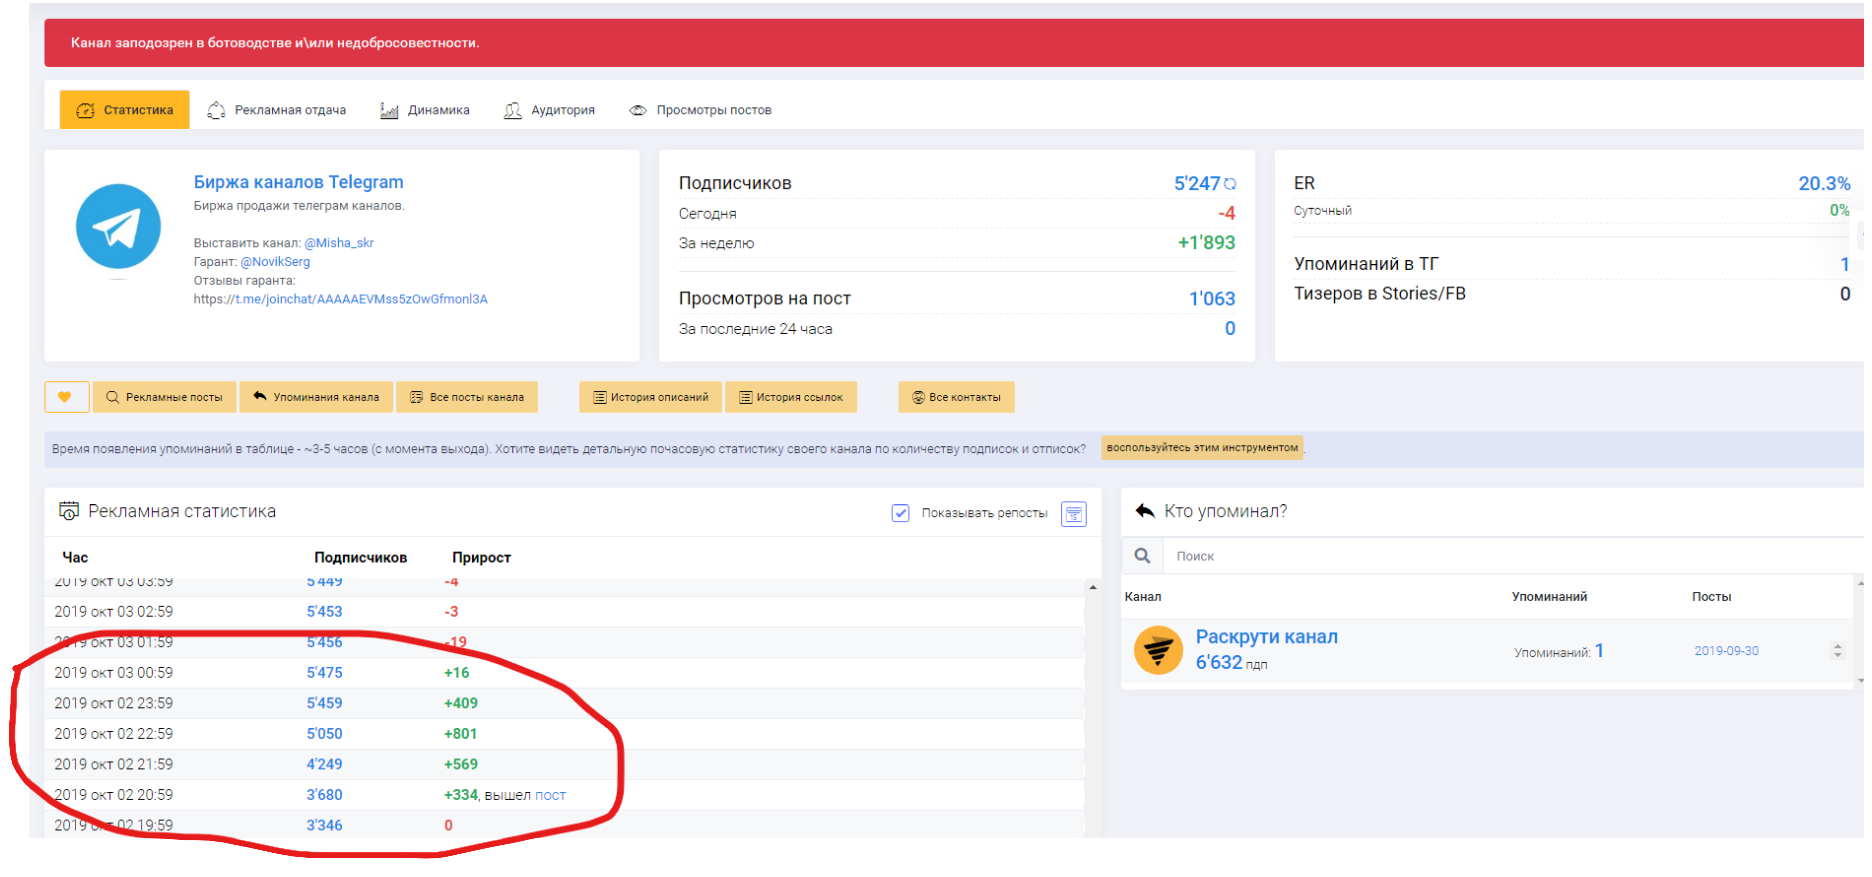
Task: Click subscribers value 5'475
Action: click(324, 673)
